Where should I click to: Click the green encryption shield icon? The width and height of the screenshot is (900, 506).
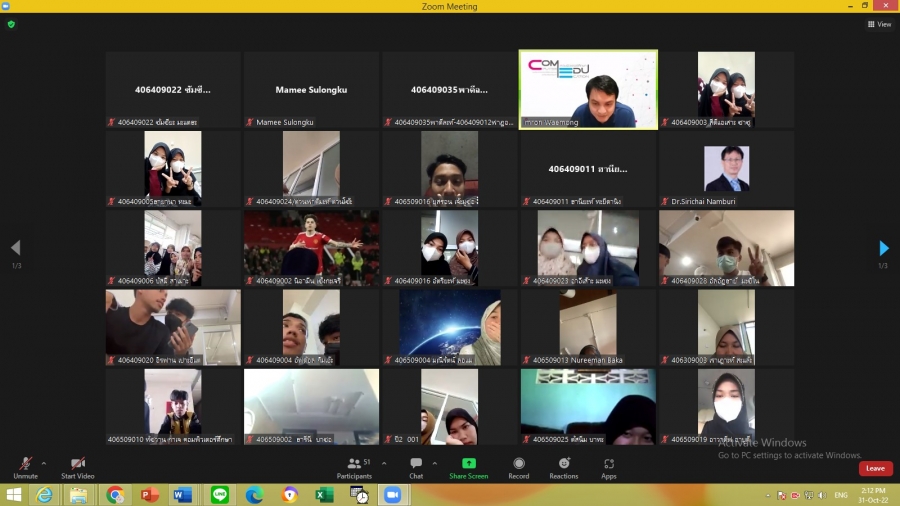tap(11, 24)
